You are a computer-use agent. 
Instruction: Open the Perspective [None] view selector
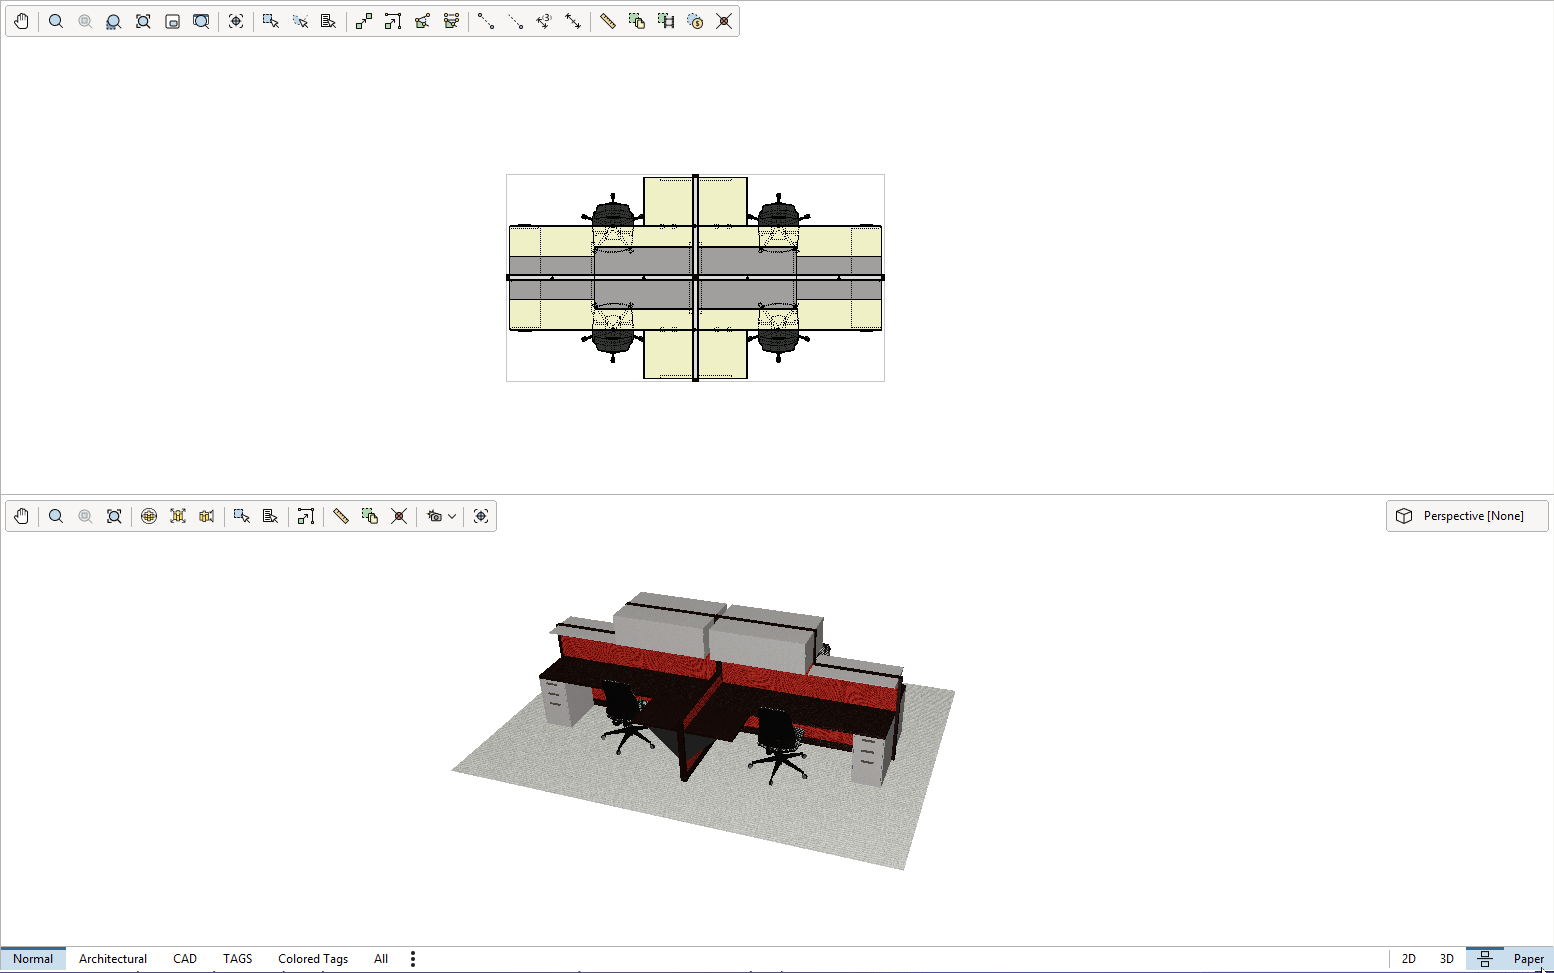1467,516
